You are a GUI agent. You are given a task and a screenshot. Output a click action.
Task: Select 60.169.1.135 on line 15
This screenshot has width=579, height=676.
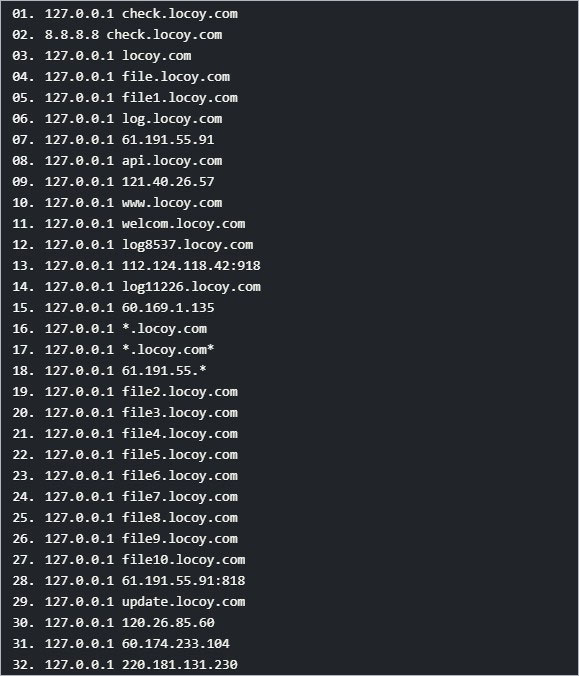(x=168, y=308)
